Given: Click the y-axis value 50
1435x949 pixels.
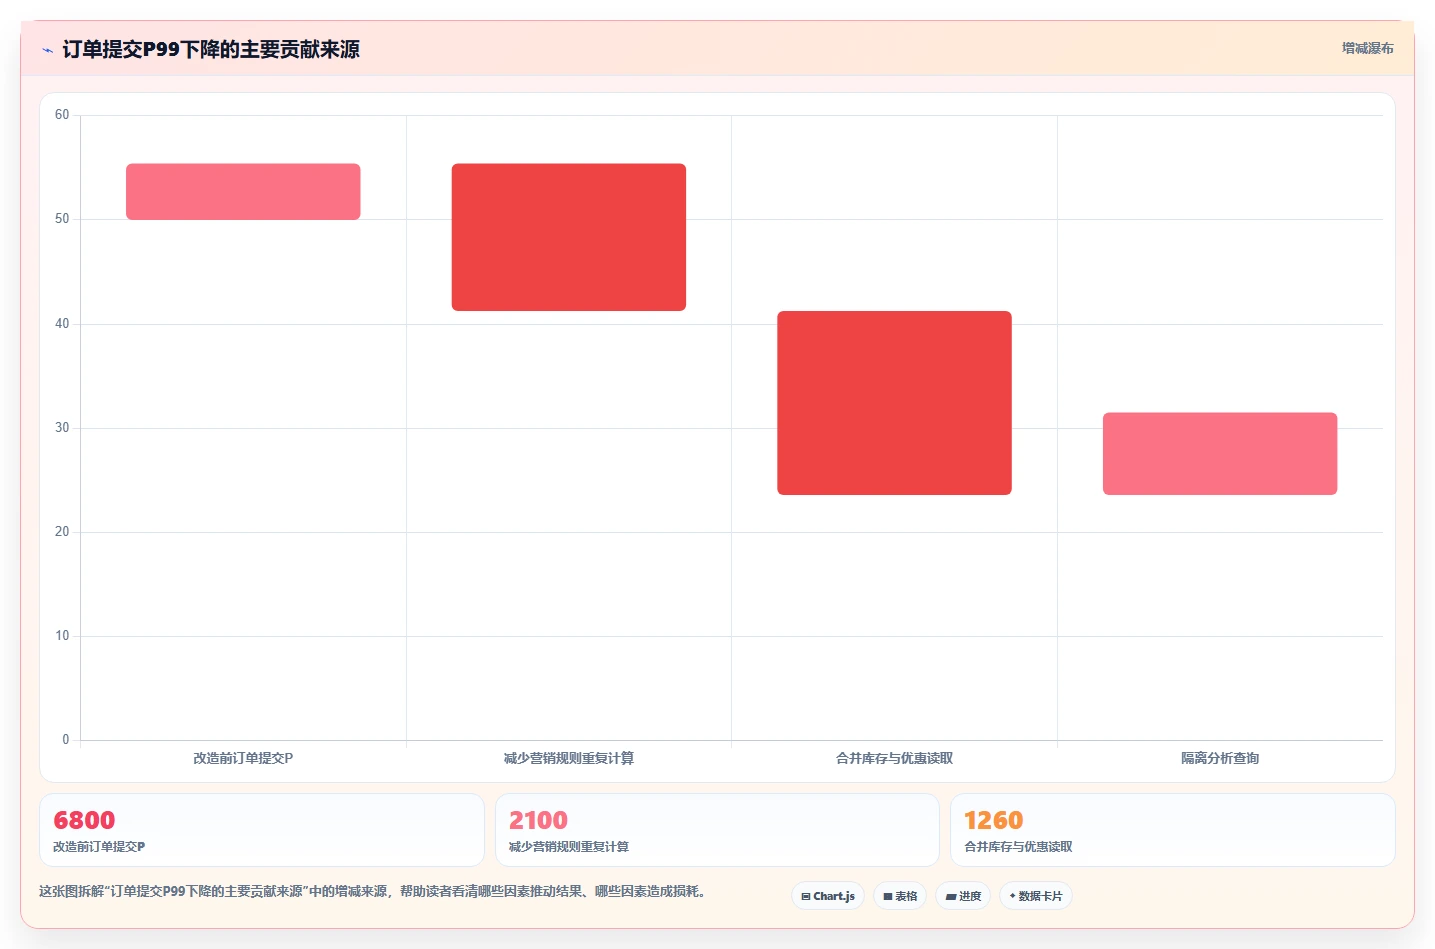Looking at the screenshot, I should tap(62, 219).
